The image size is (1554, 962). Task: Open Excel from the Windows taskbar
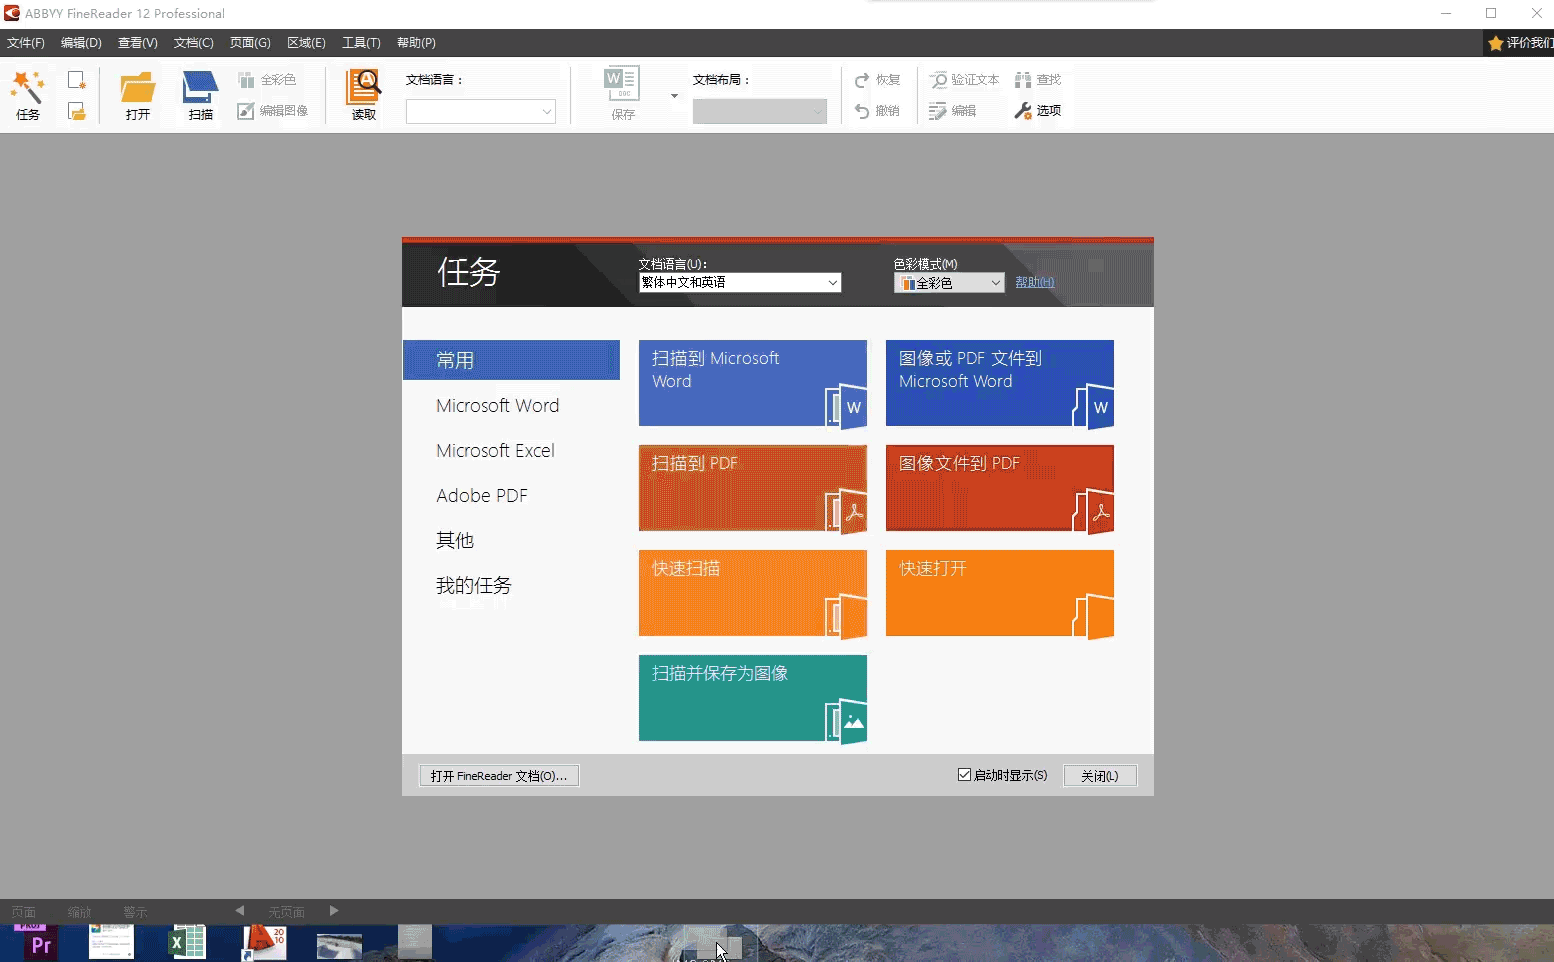pos(187,942)
